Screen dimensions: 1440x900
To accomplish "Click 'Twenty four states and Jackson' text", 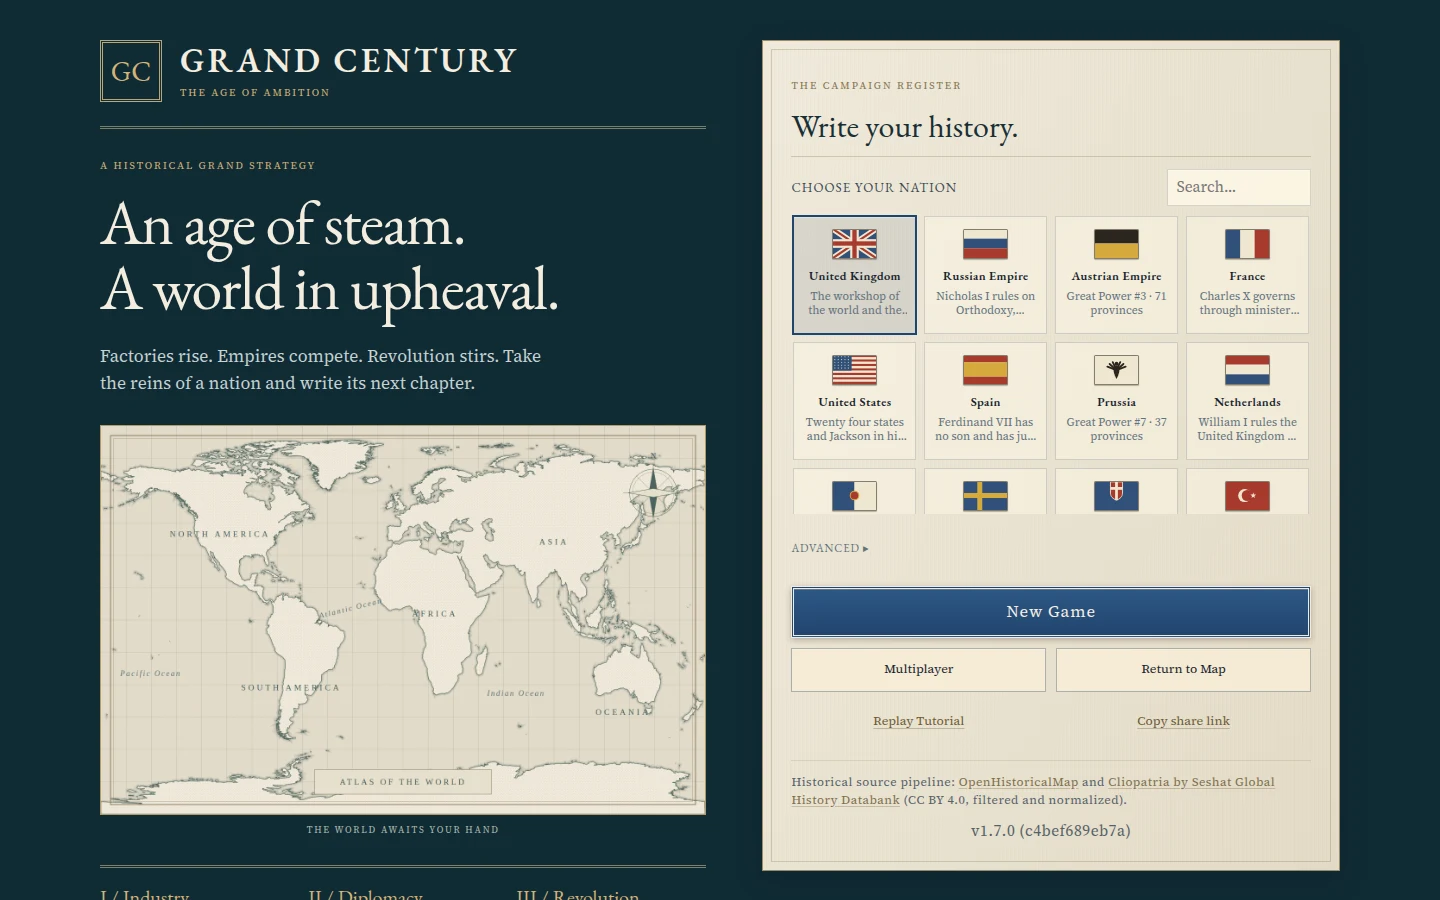I will click(x=855, y=429).
